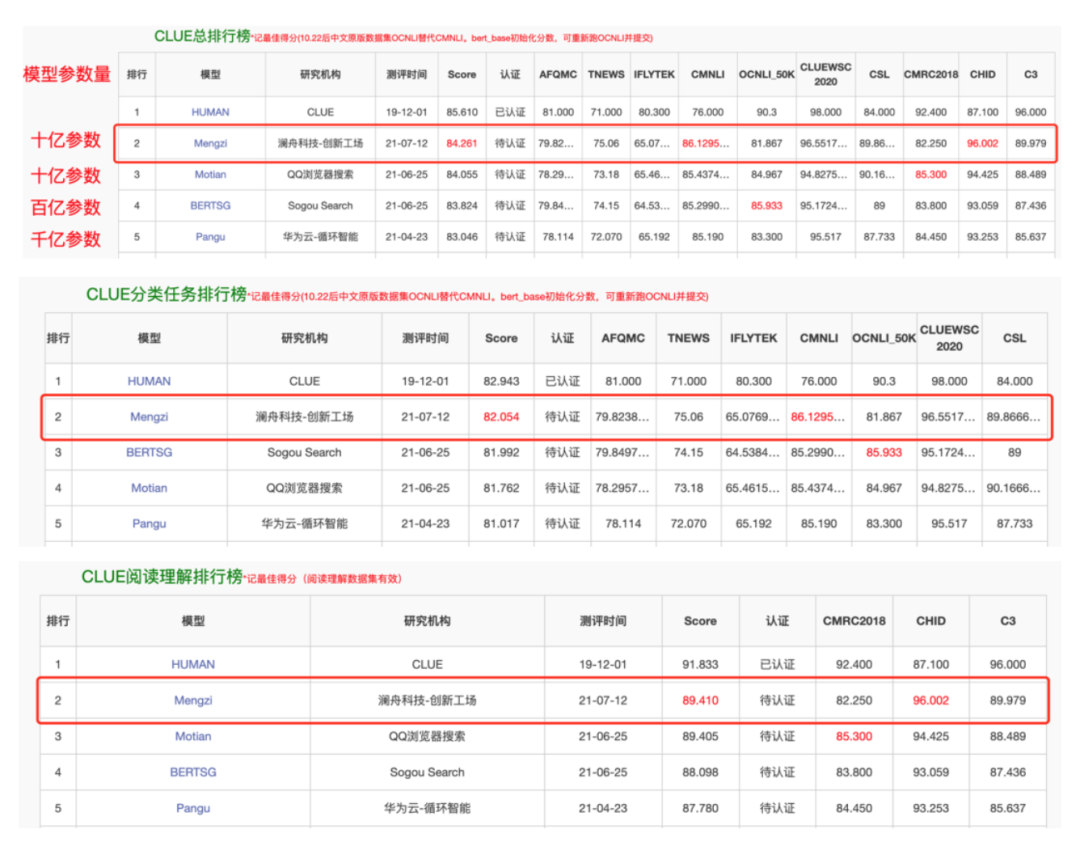The image size is (1080, 859).
Task: Click the C3 column header in CLUE总排行榜
Action: [1030, 74]
